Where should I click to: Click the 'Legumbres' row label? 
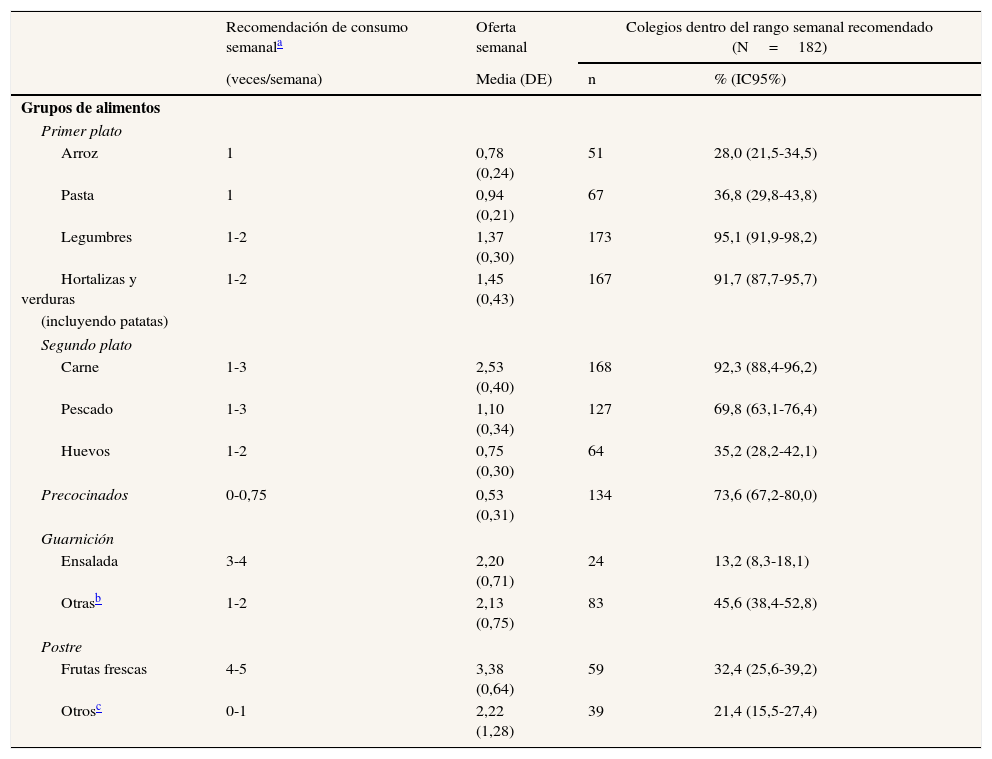pyautogui.click(x=96, y=237)
